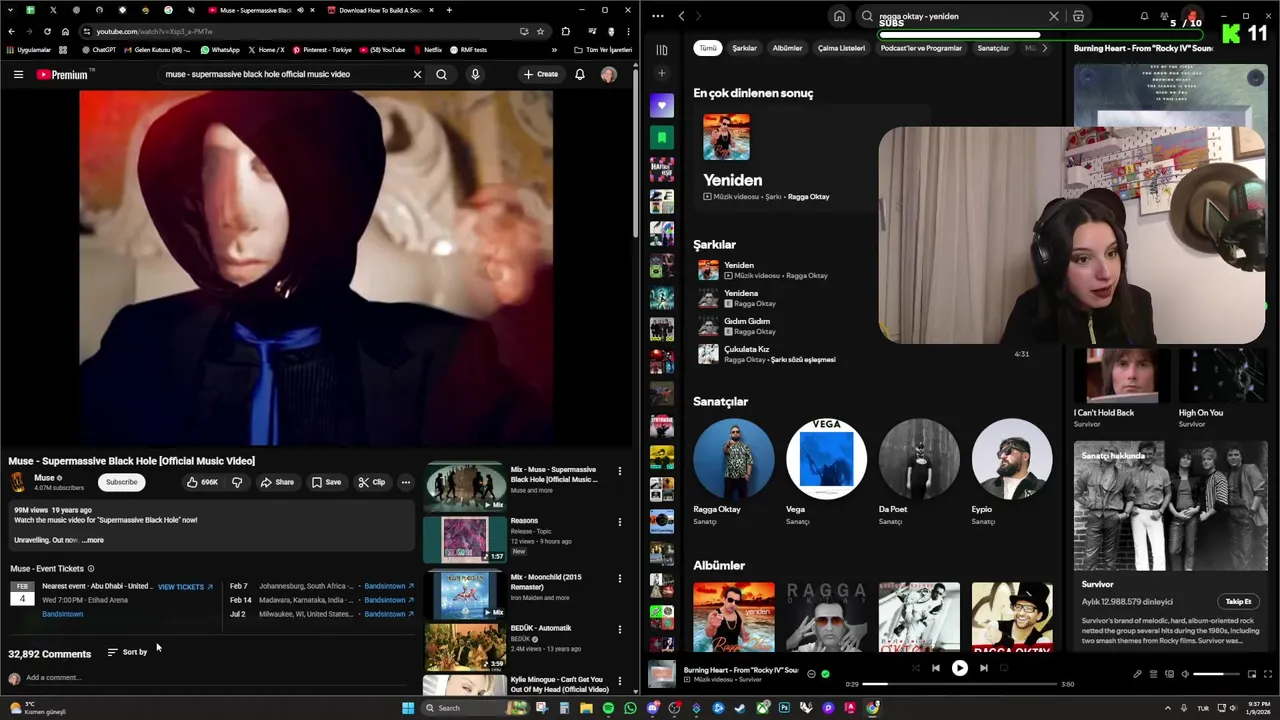Open the Netflix bookmark
The image size is (1280, 720).
coord(427,50)
